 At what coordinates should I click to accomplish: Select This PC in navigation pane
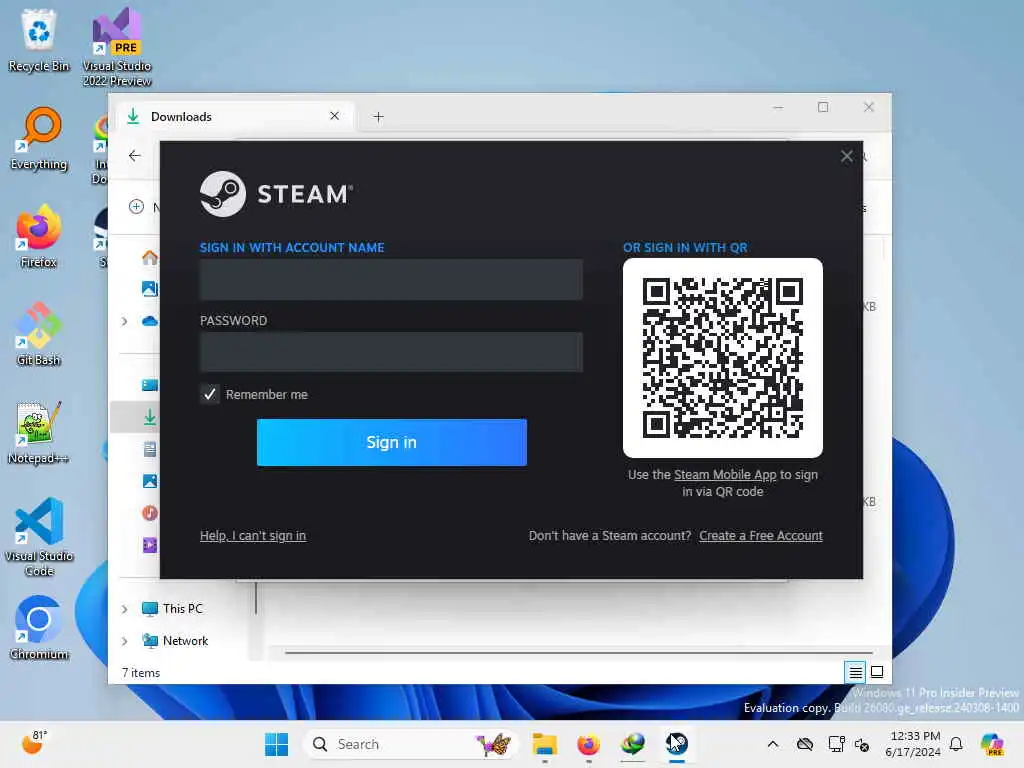172,609
